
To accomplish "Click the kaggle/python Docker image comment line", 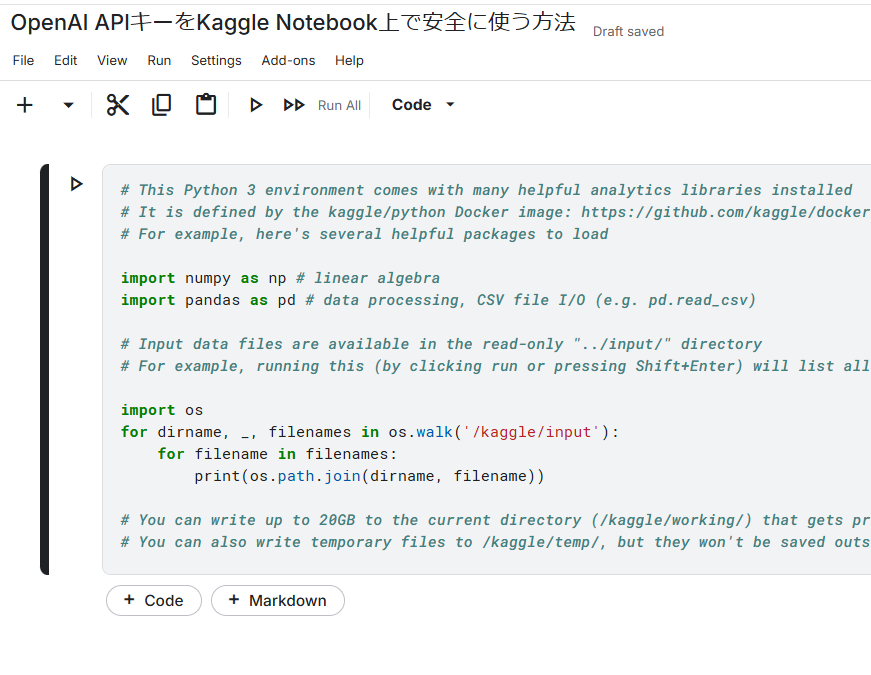I will tap(495, 212).
